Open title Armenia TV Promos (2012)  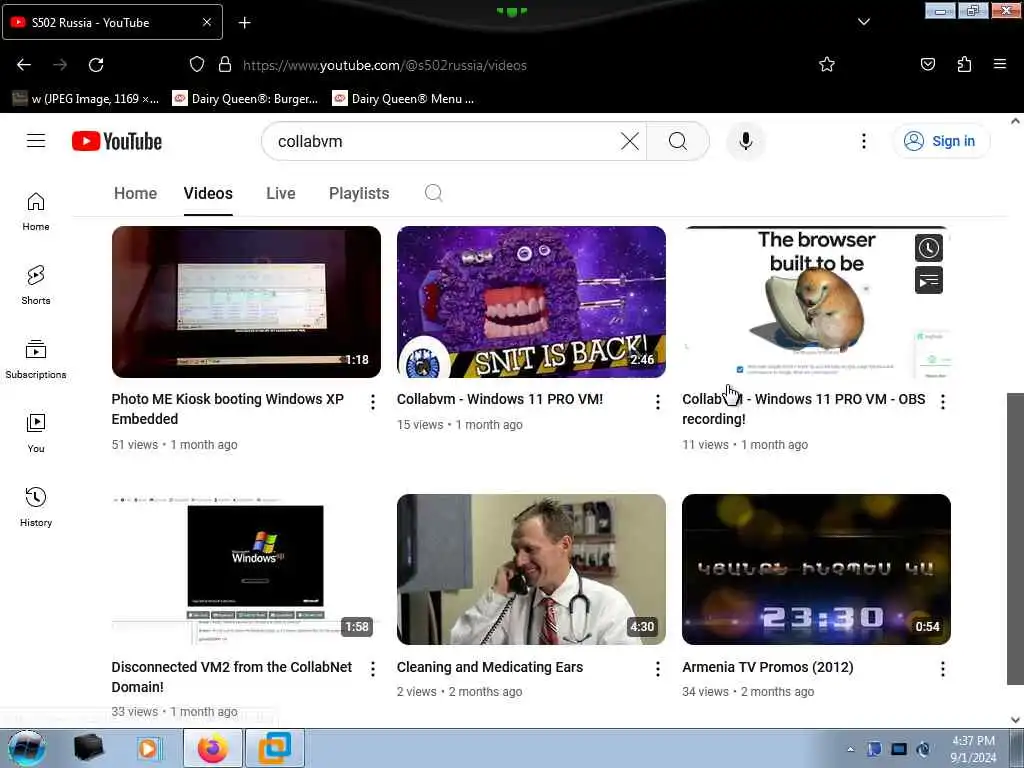767,667
